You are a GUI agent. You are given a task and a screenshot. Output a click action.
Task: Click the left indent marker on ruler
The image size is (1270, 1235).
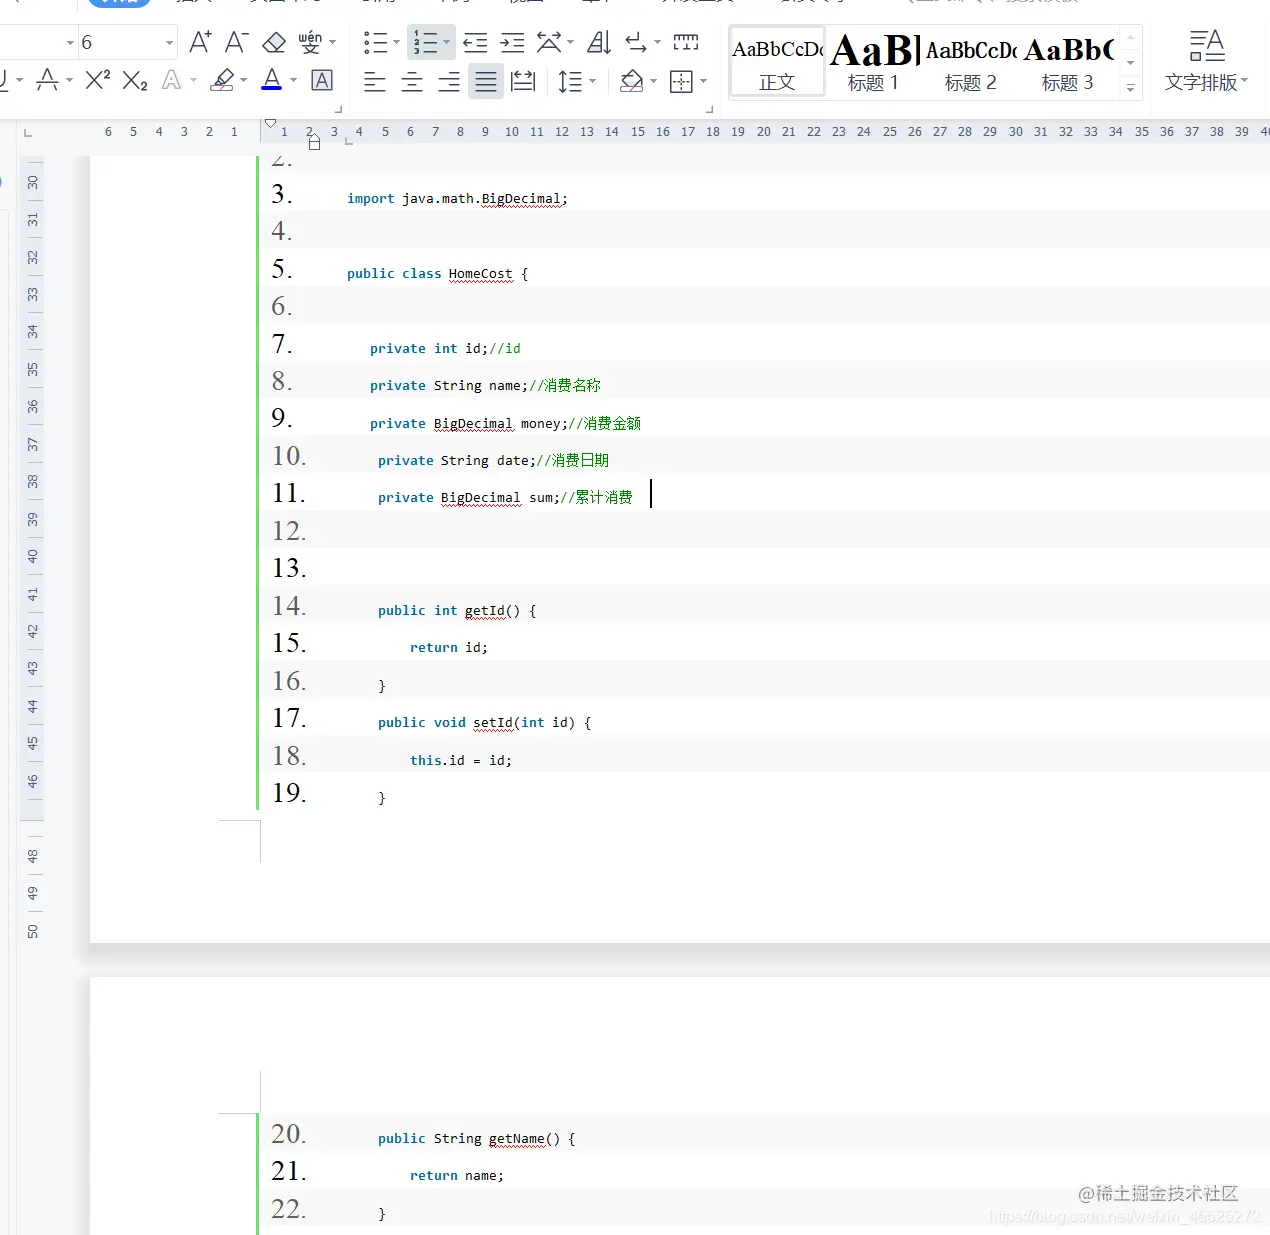coord(314,144)
